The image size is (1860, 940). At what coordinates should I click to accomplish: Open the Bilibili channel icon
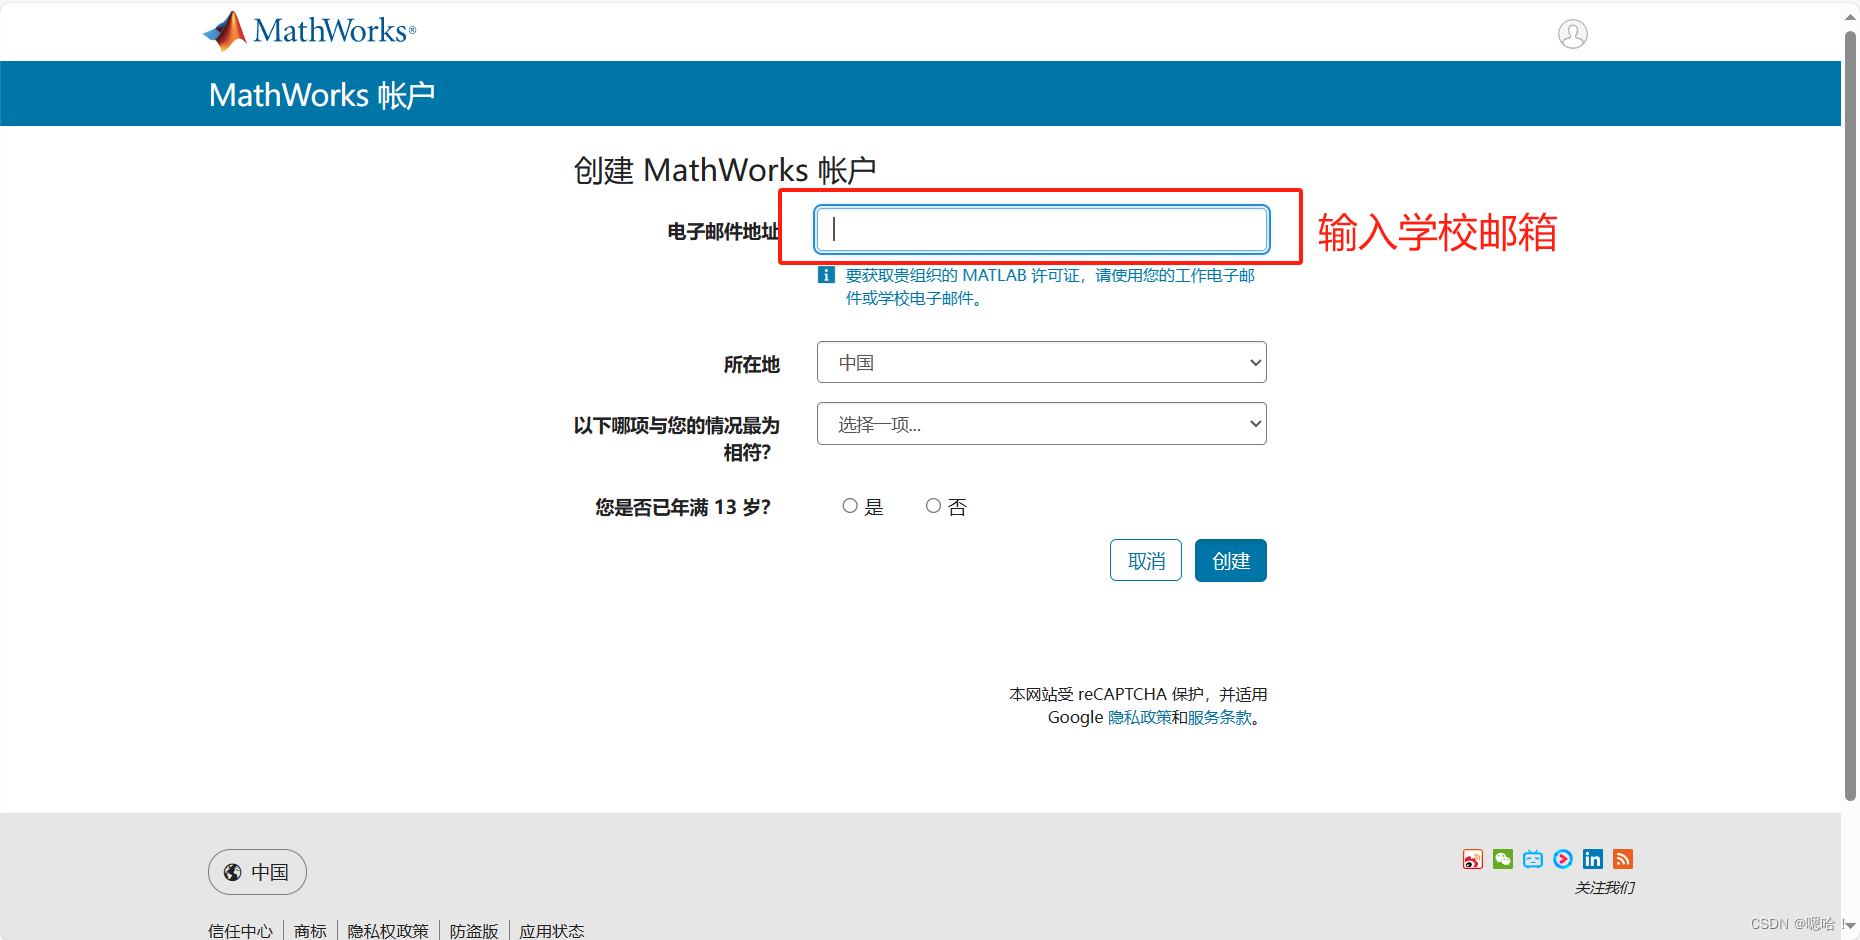coord(1532,858)
